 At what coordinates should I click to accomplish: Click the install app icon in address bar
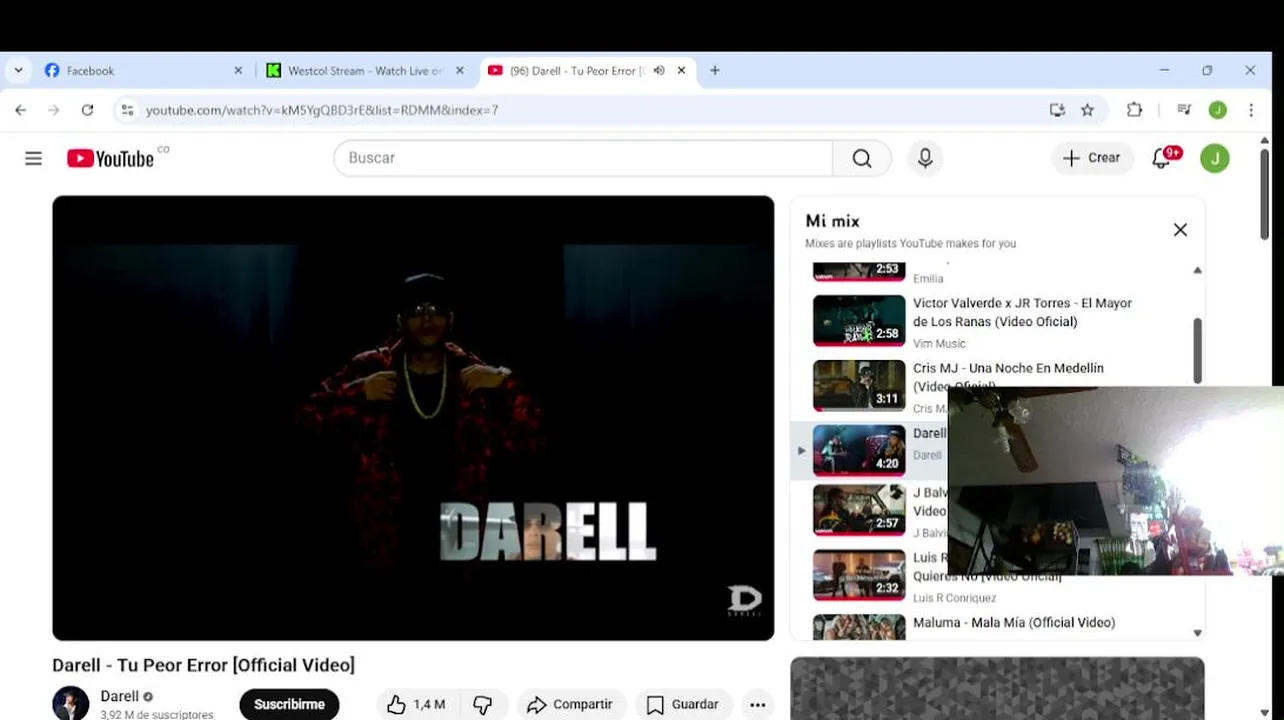[x=1057, y=110]
